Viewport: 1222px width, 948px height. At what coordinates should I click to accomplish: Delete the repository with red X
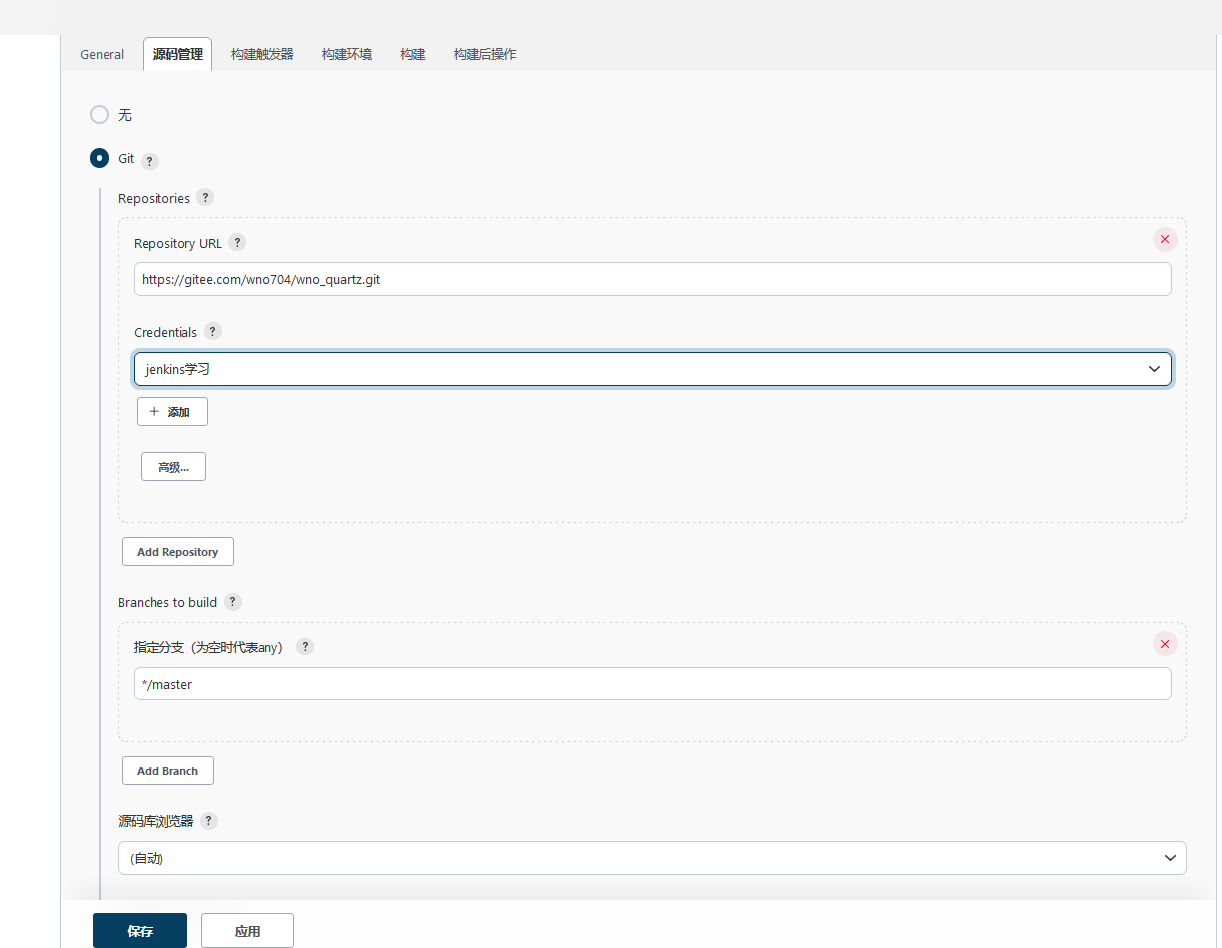click(1165, 239)
